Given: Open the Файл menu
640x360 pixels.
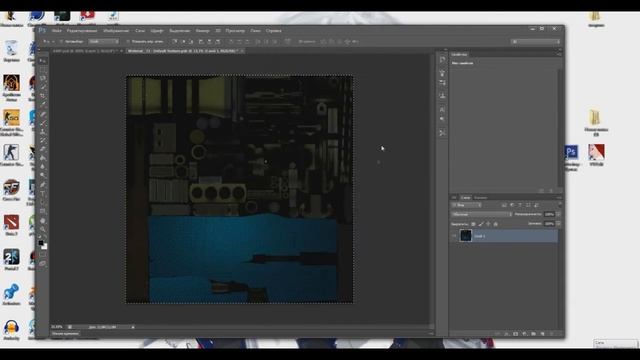Looking at the screenshot, I should pyautogui.click(x=56, y=31).
